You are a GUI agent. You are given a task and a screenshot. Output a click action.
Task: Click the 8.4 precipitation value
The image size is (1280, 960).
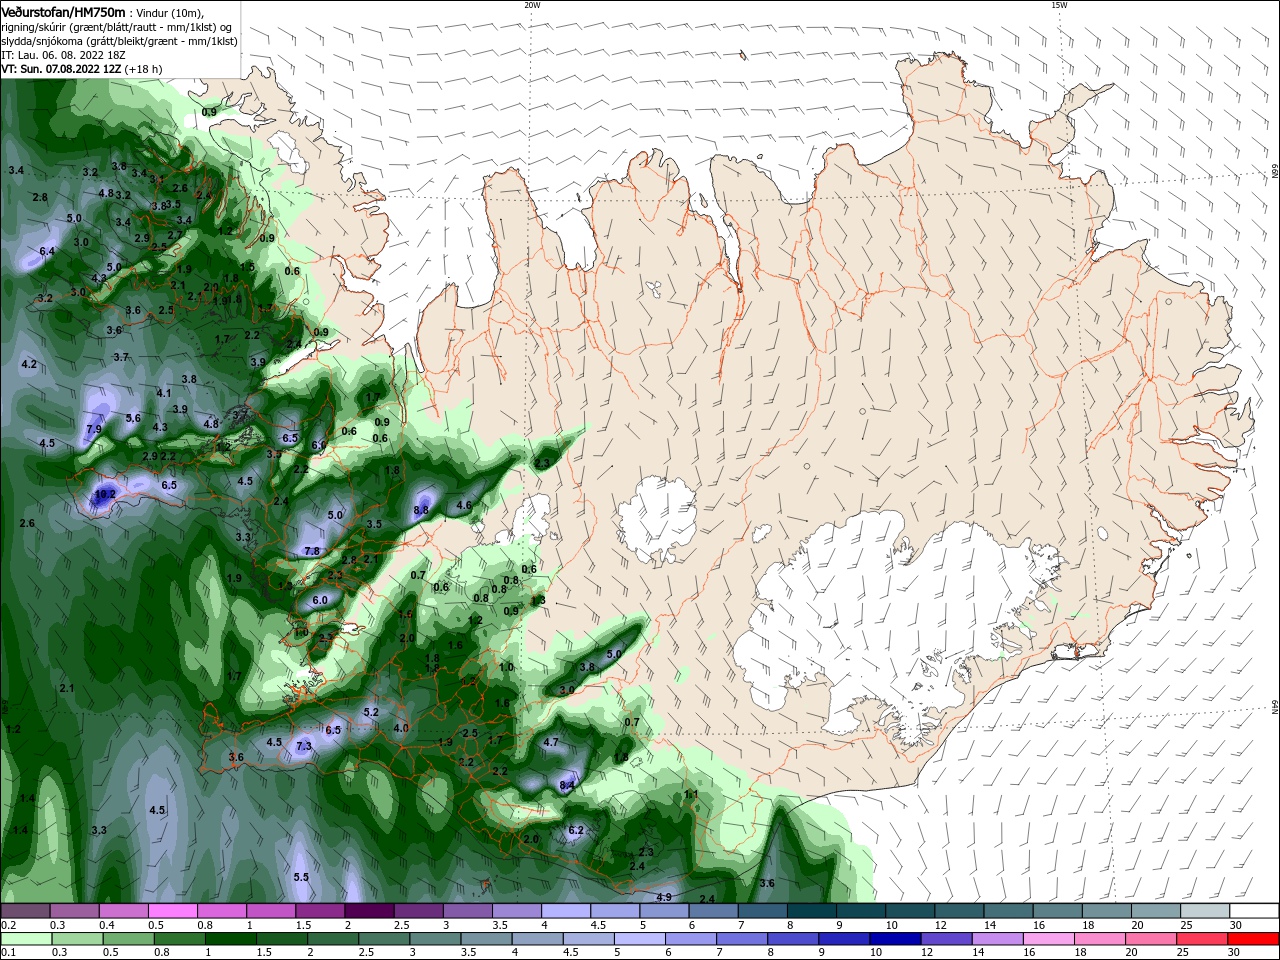(x=567, y=786)
